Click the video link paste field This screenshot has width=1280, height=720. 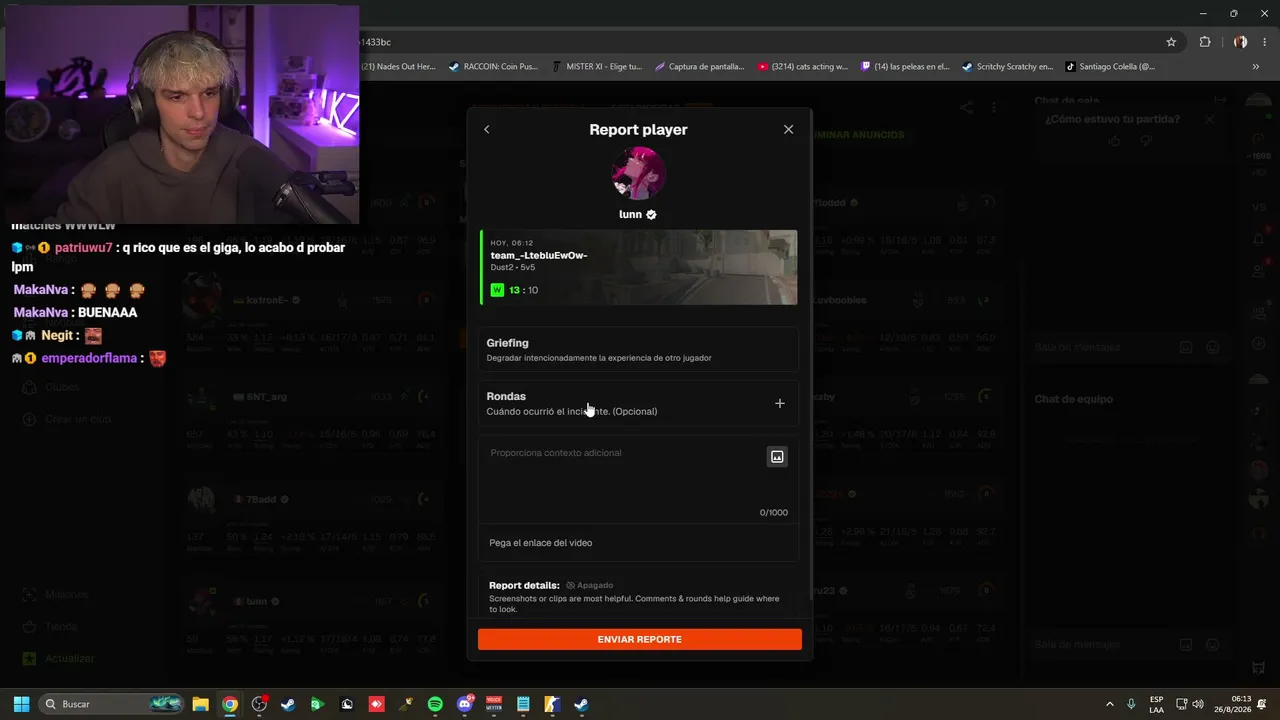click(x=638, y=543)
